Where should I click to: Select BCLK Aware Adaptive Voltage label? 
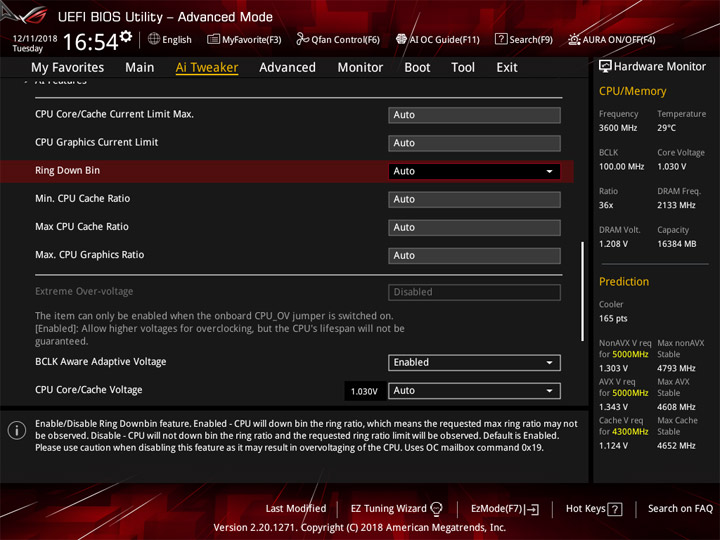click(x=101, y=362)
